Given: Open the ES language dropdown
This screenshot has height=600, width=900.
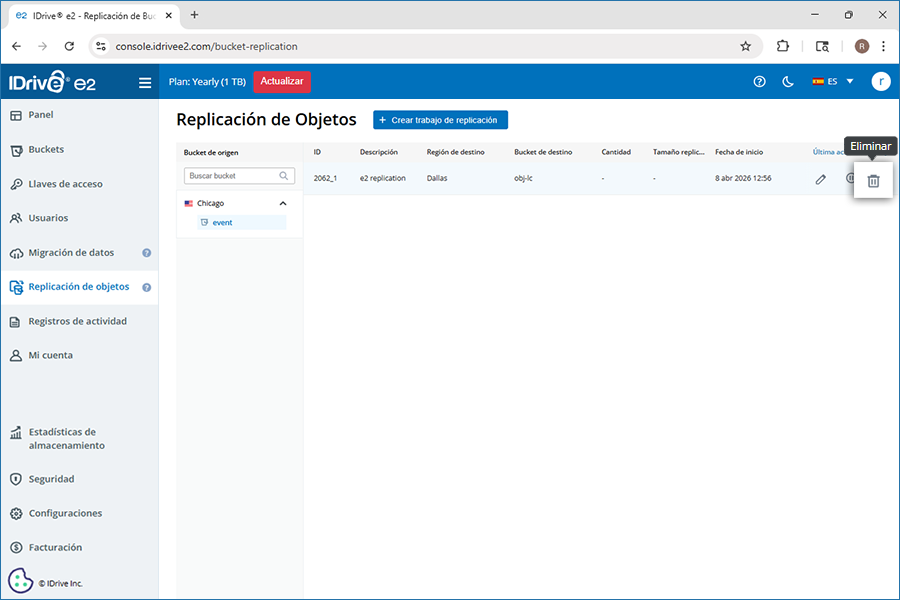Looking at the screenshot, I should [x=833, y=82].
